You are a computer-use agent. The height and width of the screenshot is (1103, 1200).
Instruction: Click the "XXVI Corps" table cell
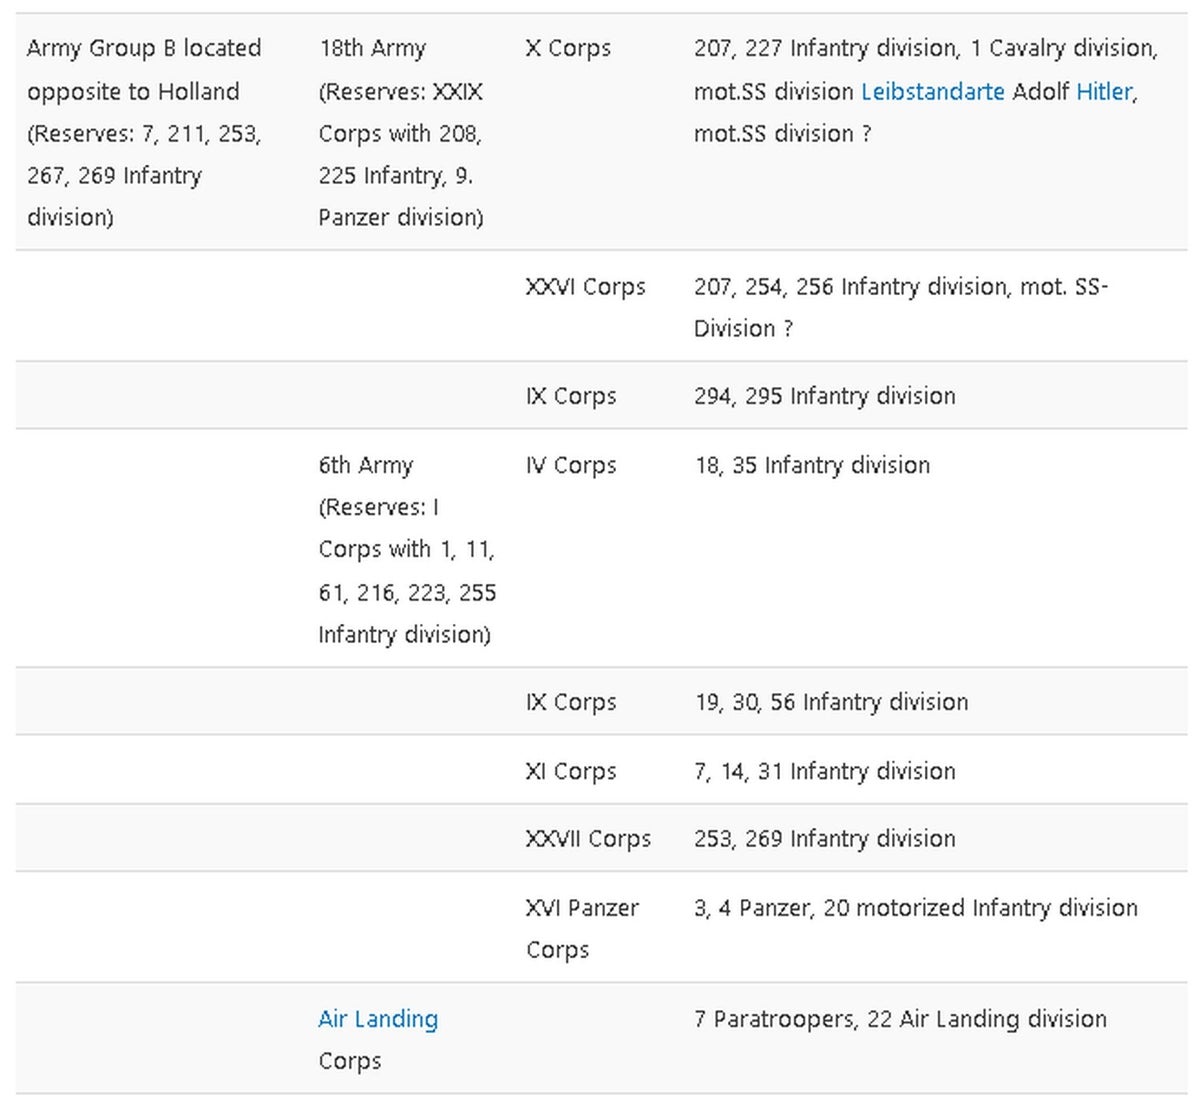(x=585, y=287)
